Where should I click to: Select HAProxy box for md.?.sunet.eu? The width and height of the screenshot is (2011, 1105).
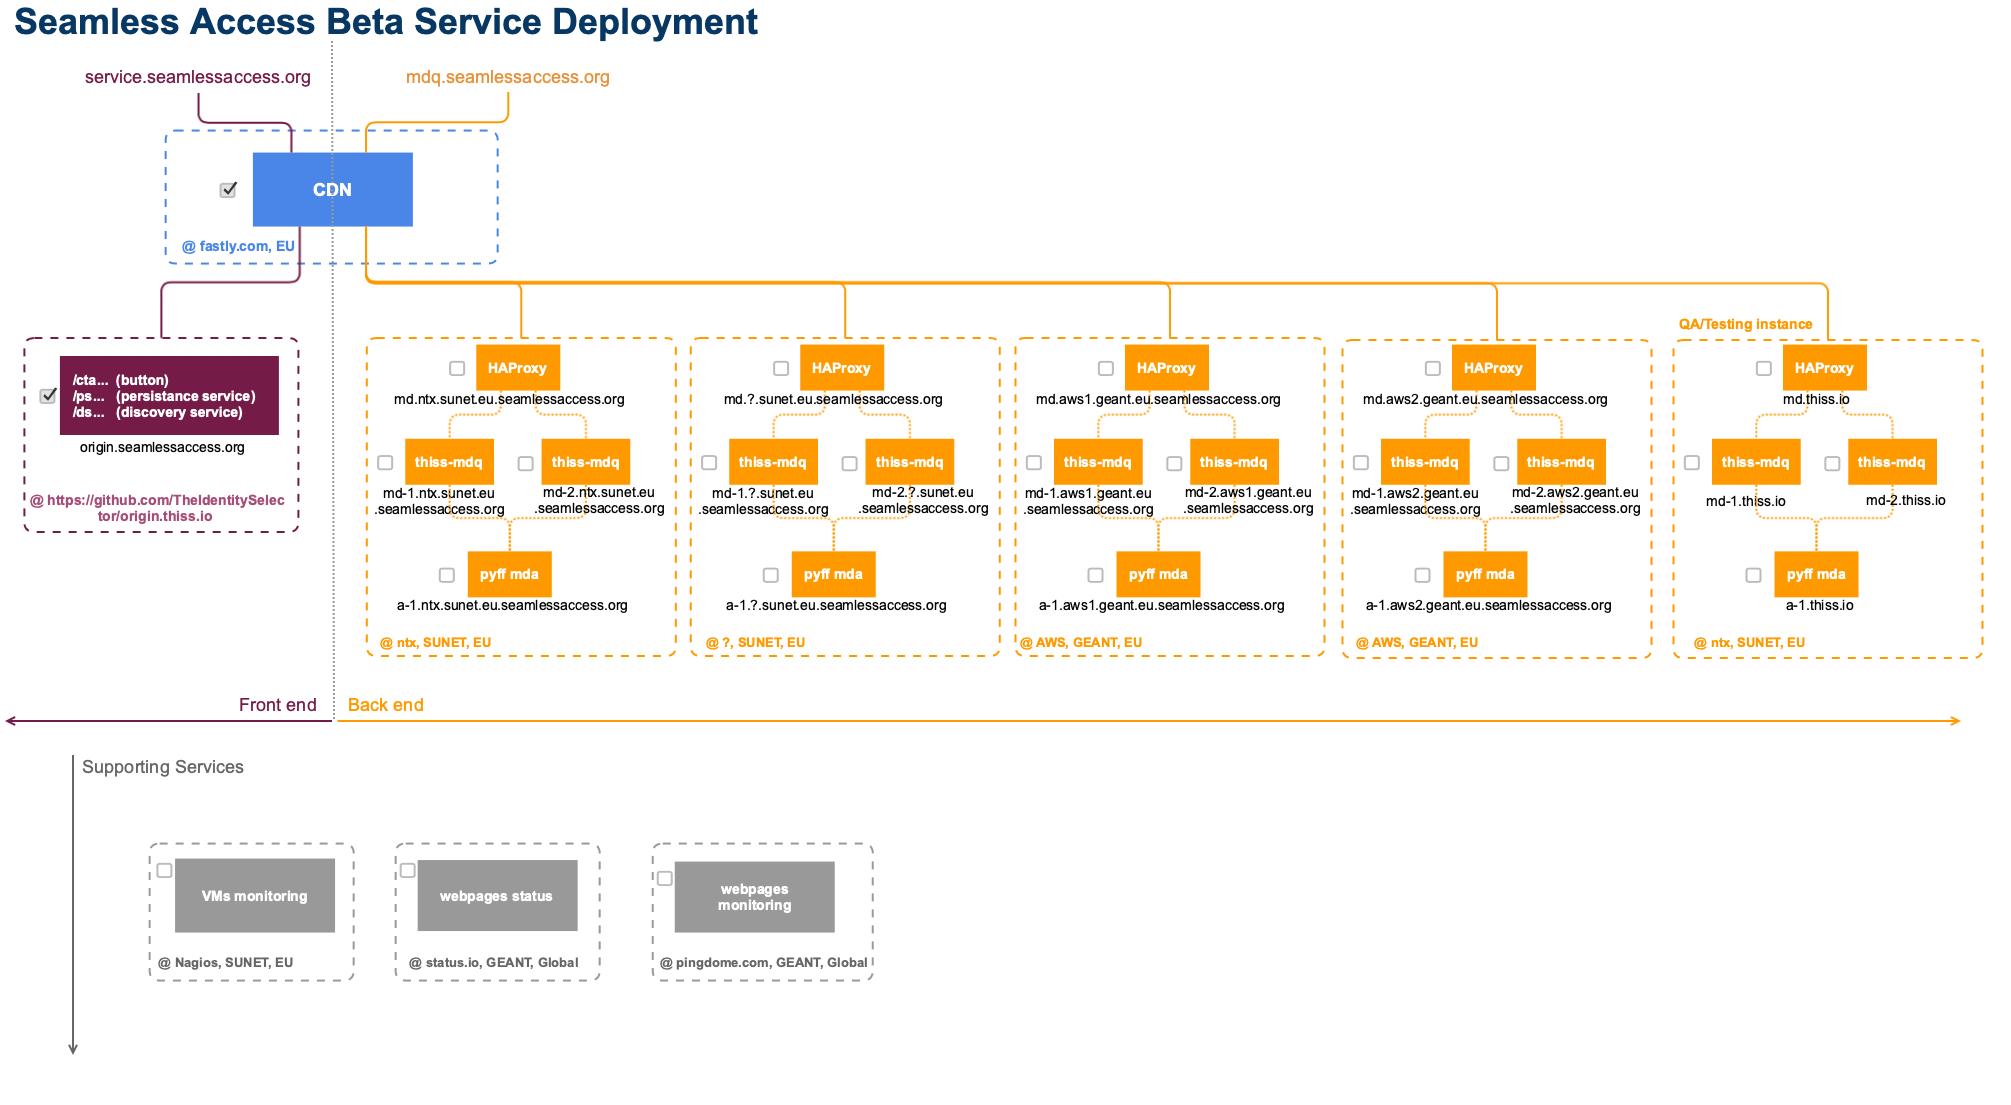pyautogui.click(x=842, y=368)
